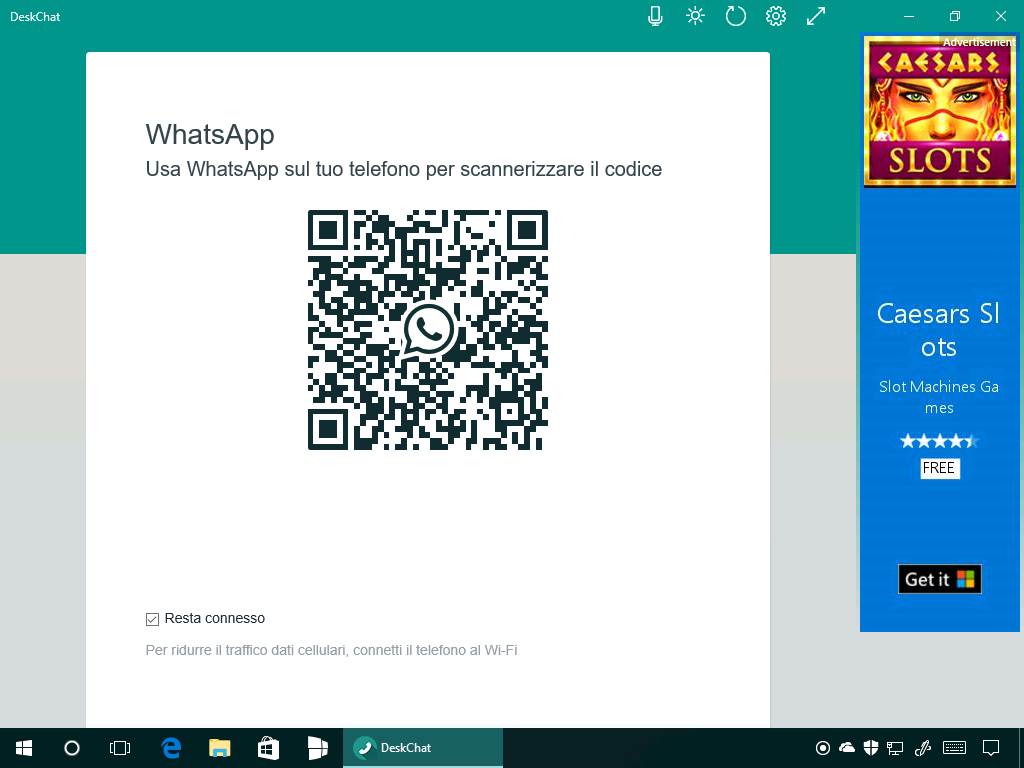Click network connection tray icon
Screen dimensions: 1024x768
click(895, 748)
